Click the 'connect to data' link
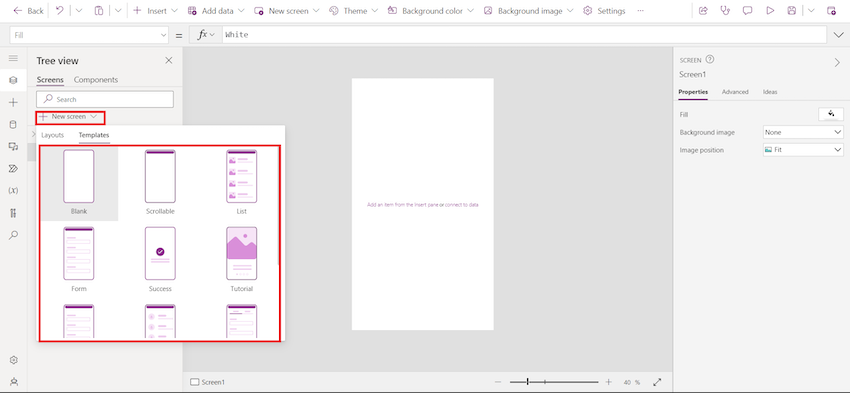This screenshot has height=393, width=850. coord(461,205)
